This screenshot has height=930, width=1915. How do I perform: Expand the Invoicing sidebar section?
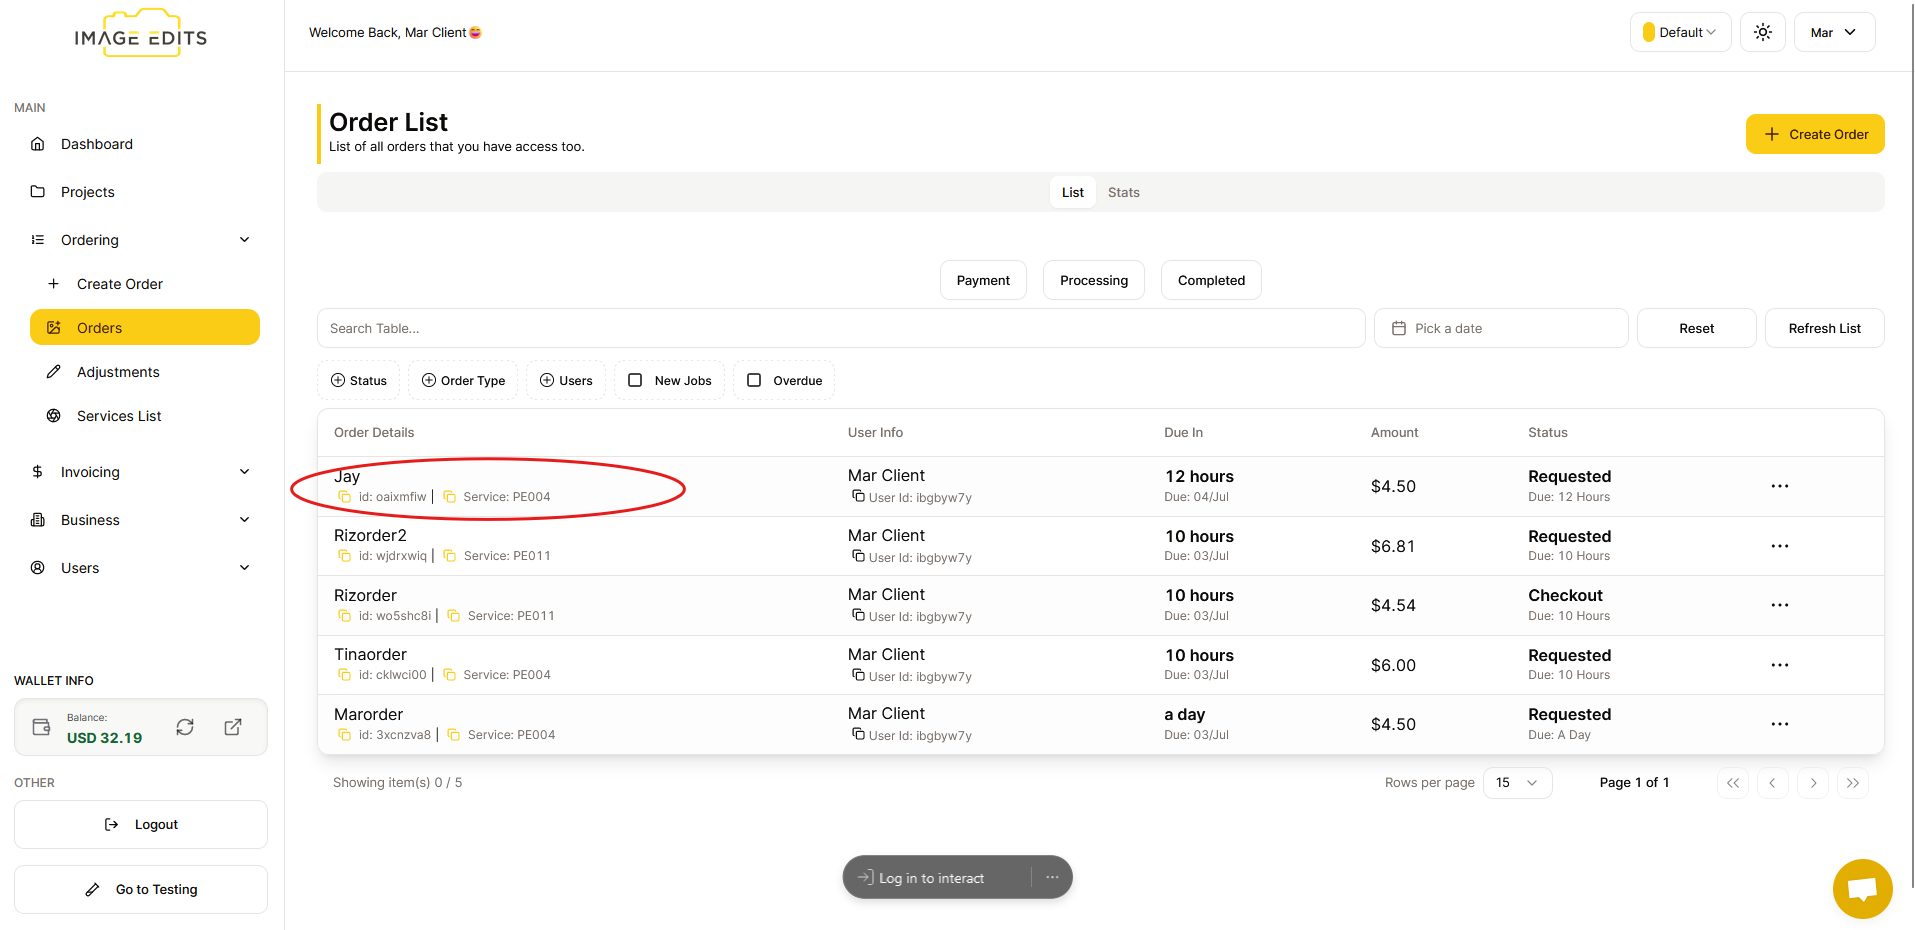(x=140, y=472)
